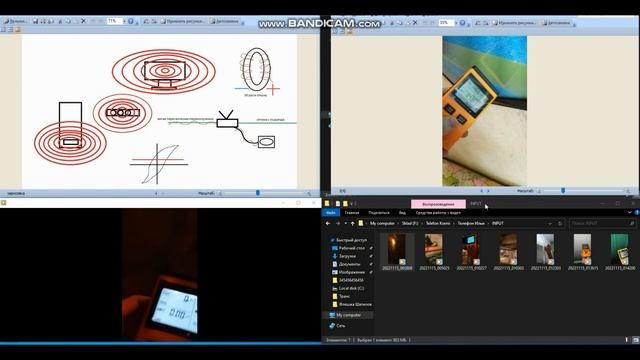
Task: Click Автозамена button in right viewer
Action: [x=556, y=23]
